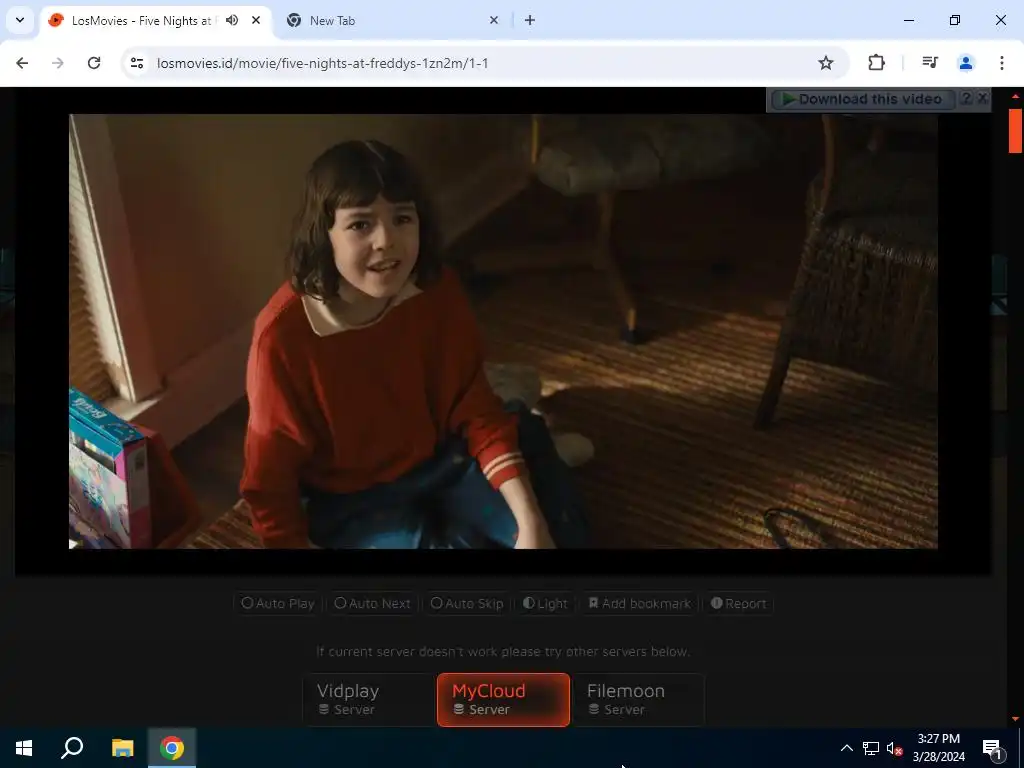Select the Filemoon server

(x=639, y=699)
